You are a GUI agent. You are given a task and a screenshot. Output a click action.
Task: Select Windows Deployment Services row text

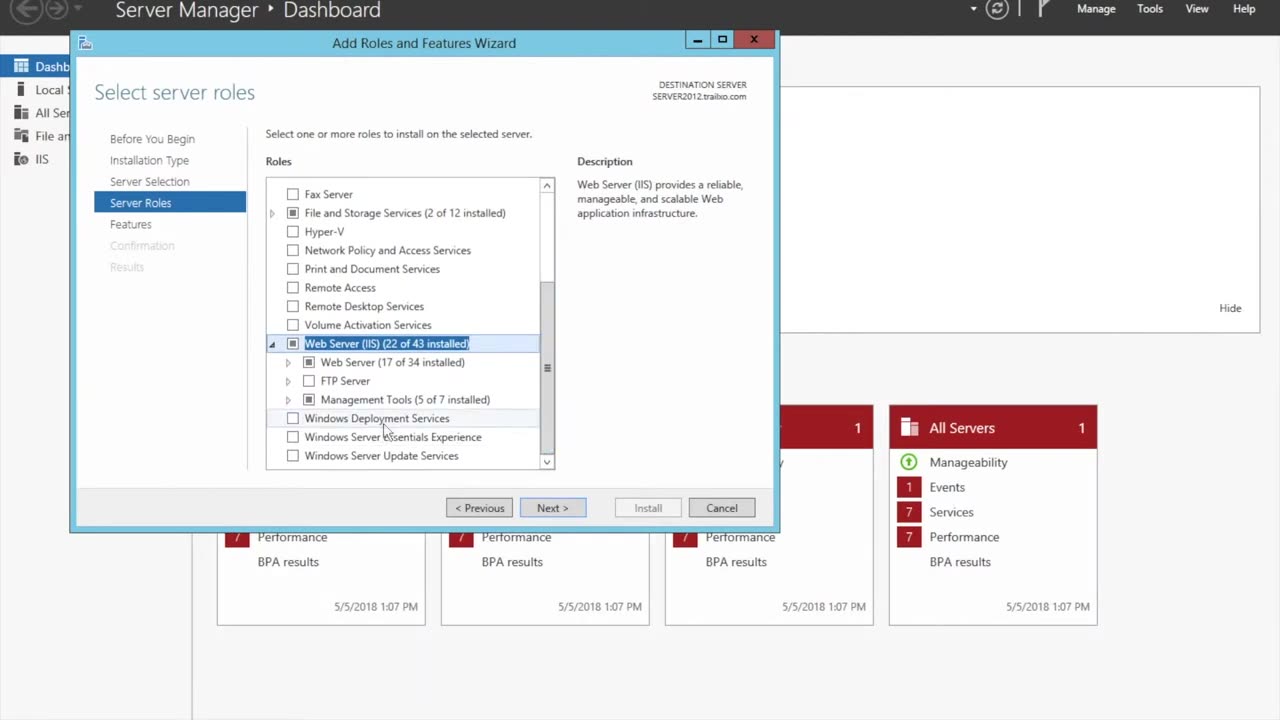point(377,418)
